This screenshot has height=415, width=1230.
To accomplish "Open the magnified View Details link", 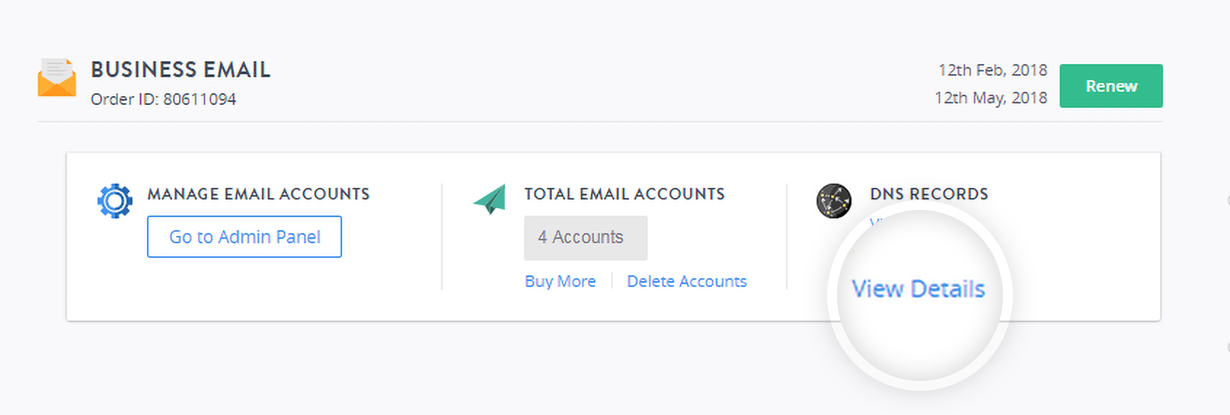I will (x=918, y=289).
